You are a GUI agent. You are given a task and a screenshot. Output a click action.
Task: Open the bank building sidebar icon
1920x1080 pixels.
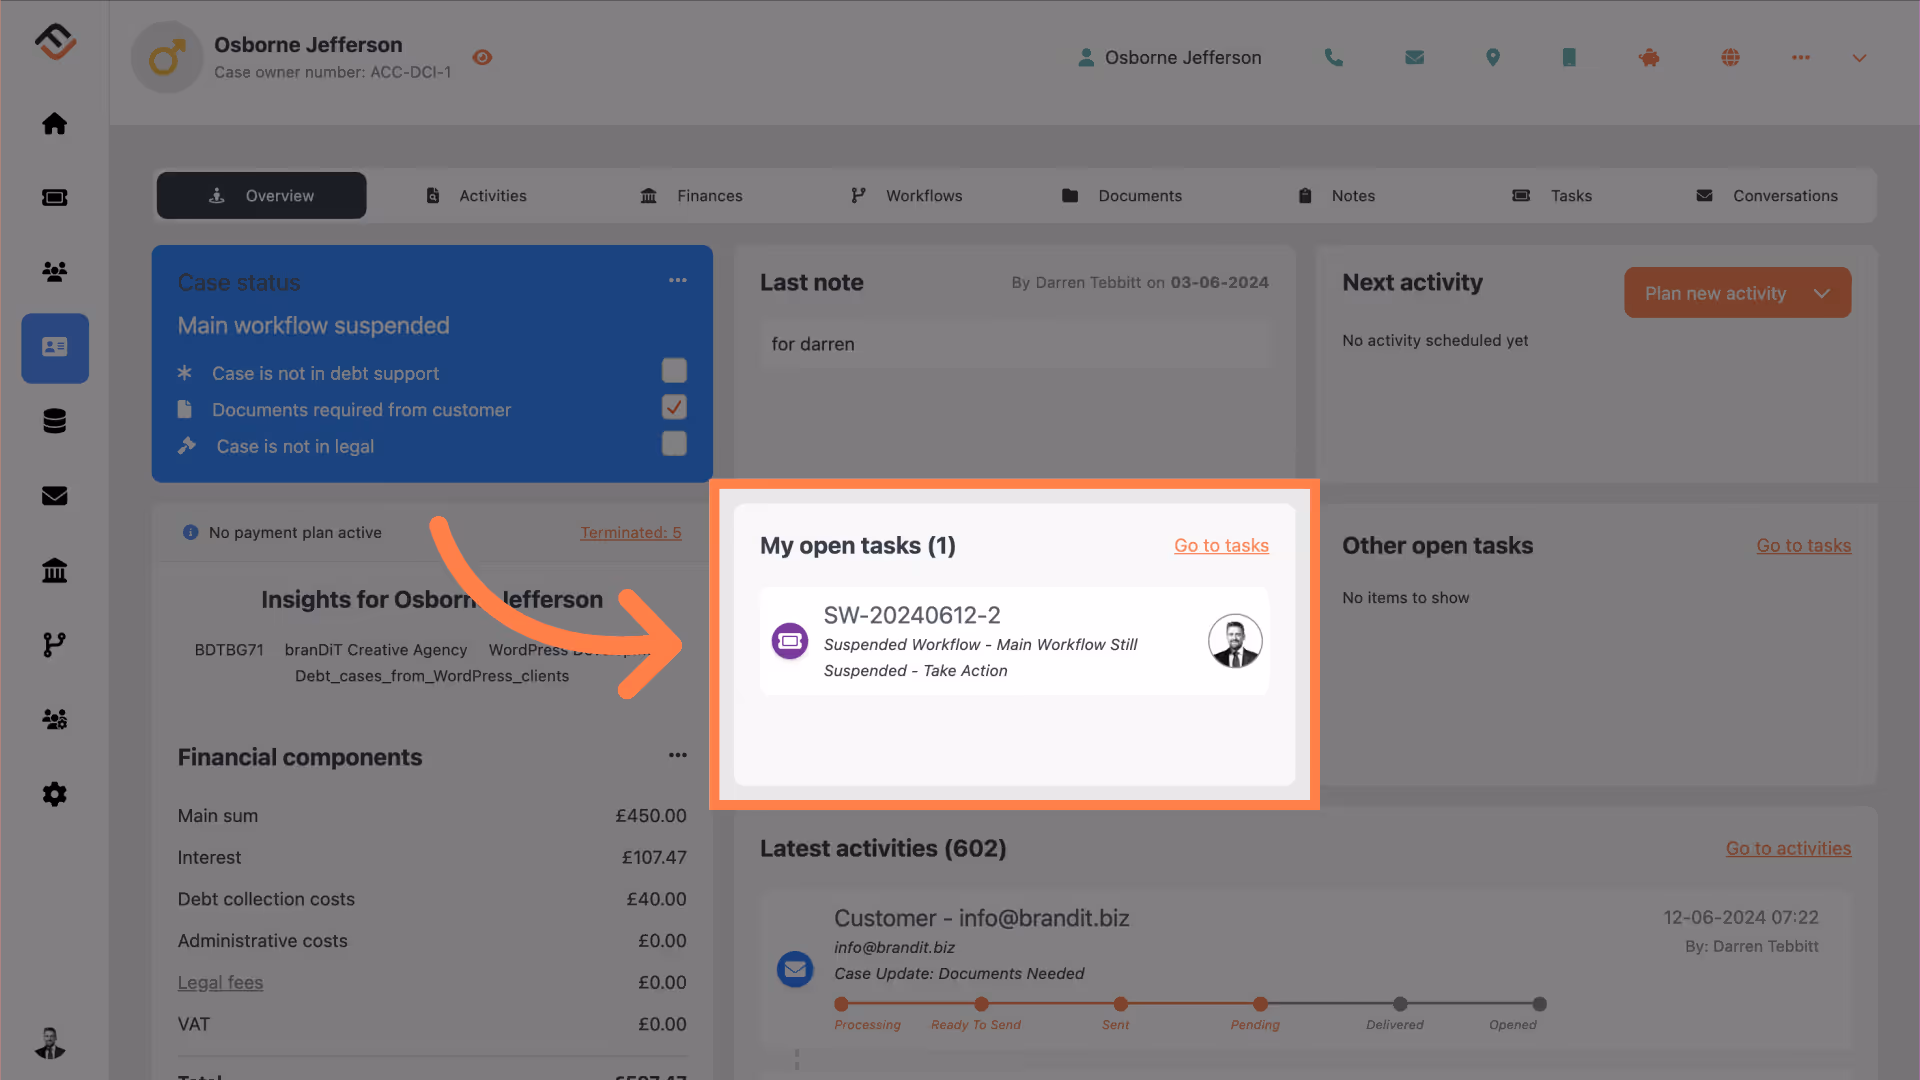tap(55, 570)
